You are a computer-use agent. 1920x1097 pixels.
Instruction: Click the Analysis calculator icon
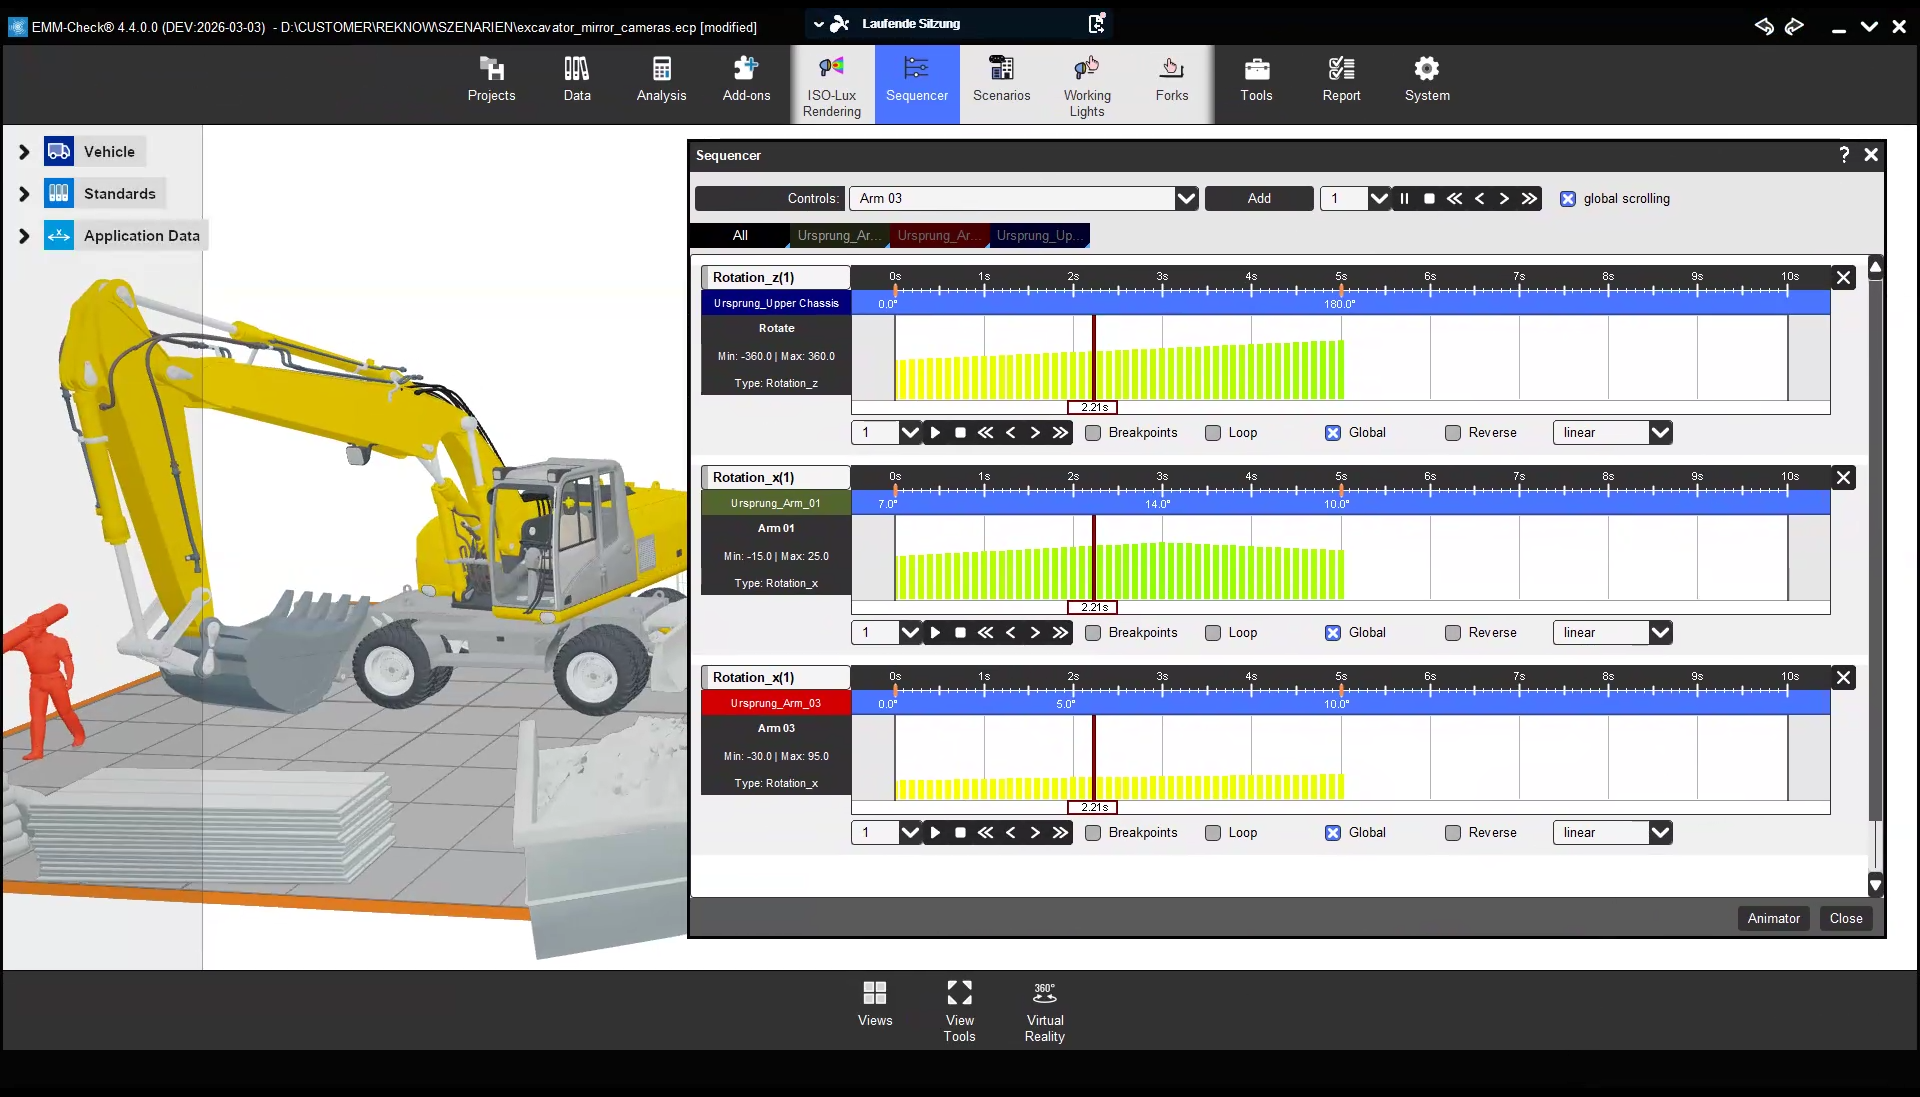pyautogui.click(x=661, y=69)
